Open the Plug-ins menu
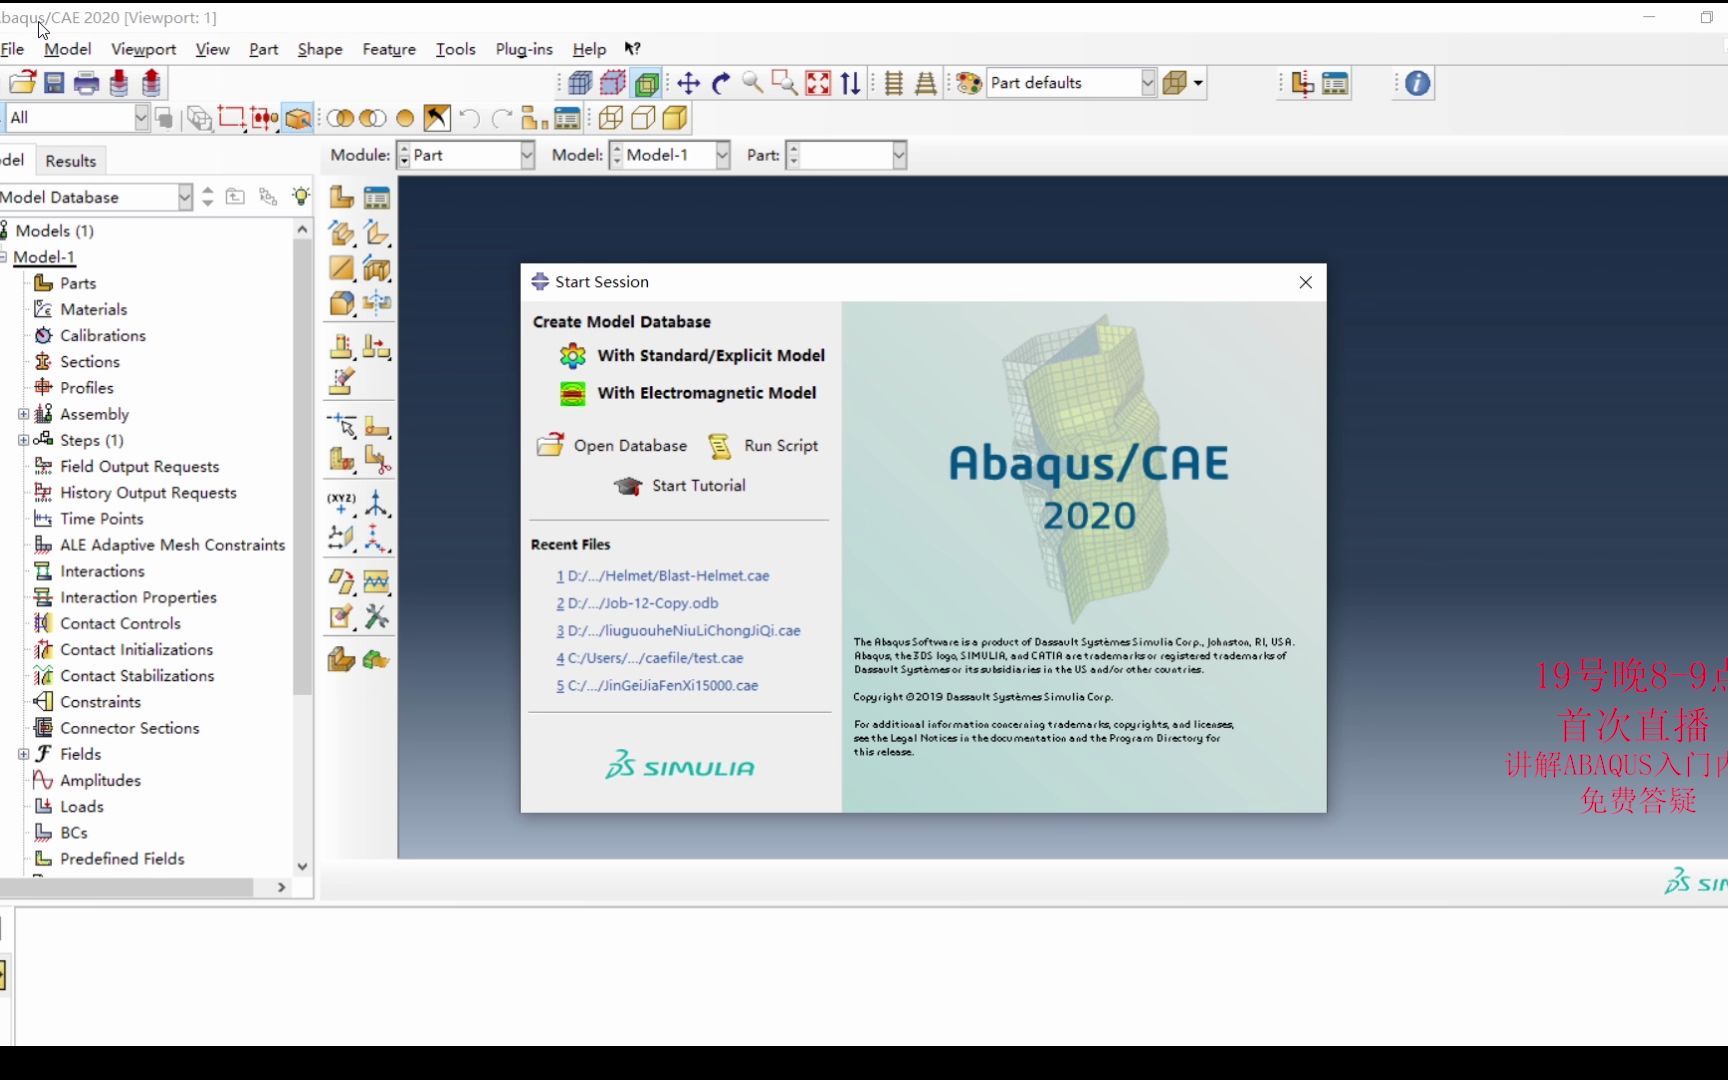1728x1080 pixels. [x=524, y=49]
